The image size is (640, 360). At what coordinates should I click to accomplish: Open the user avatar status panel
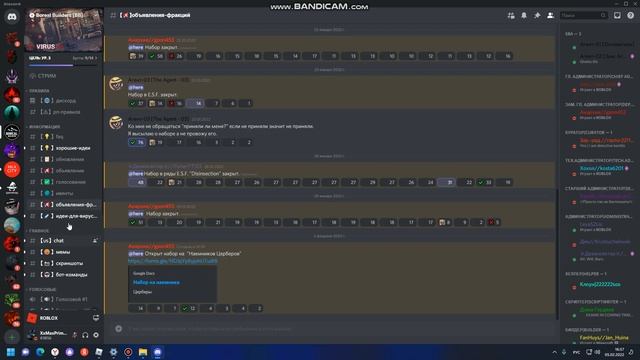31,335
